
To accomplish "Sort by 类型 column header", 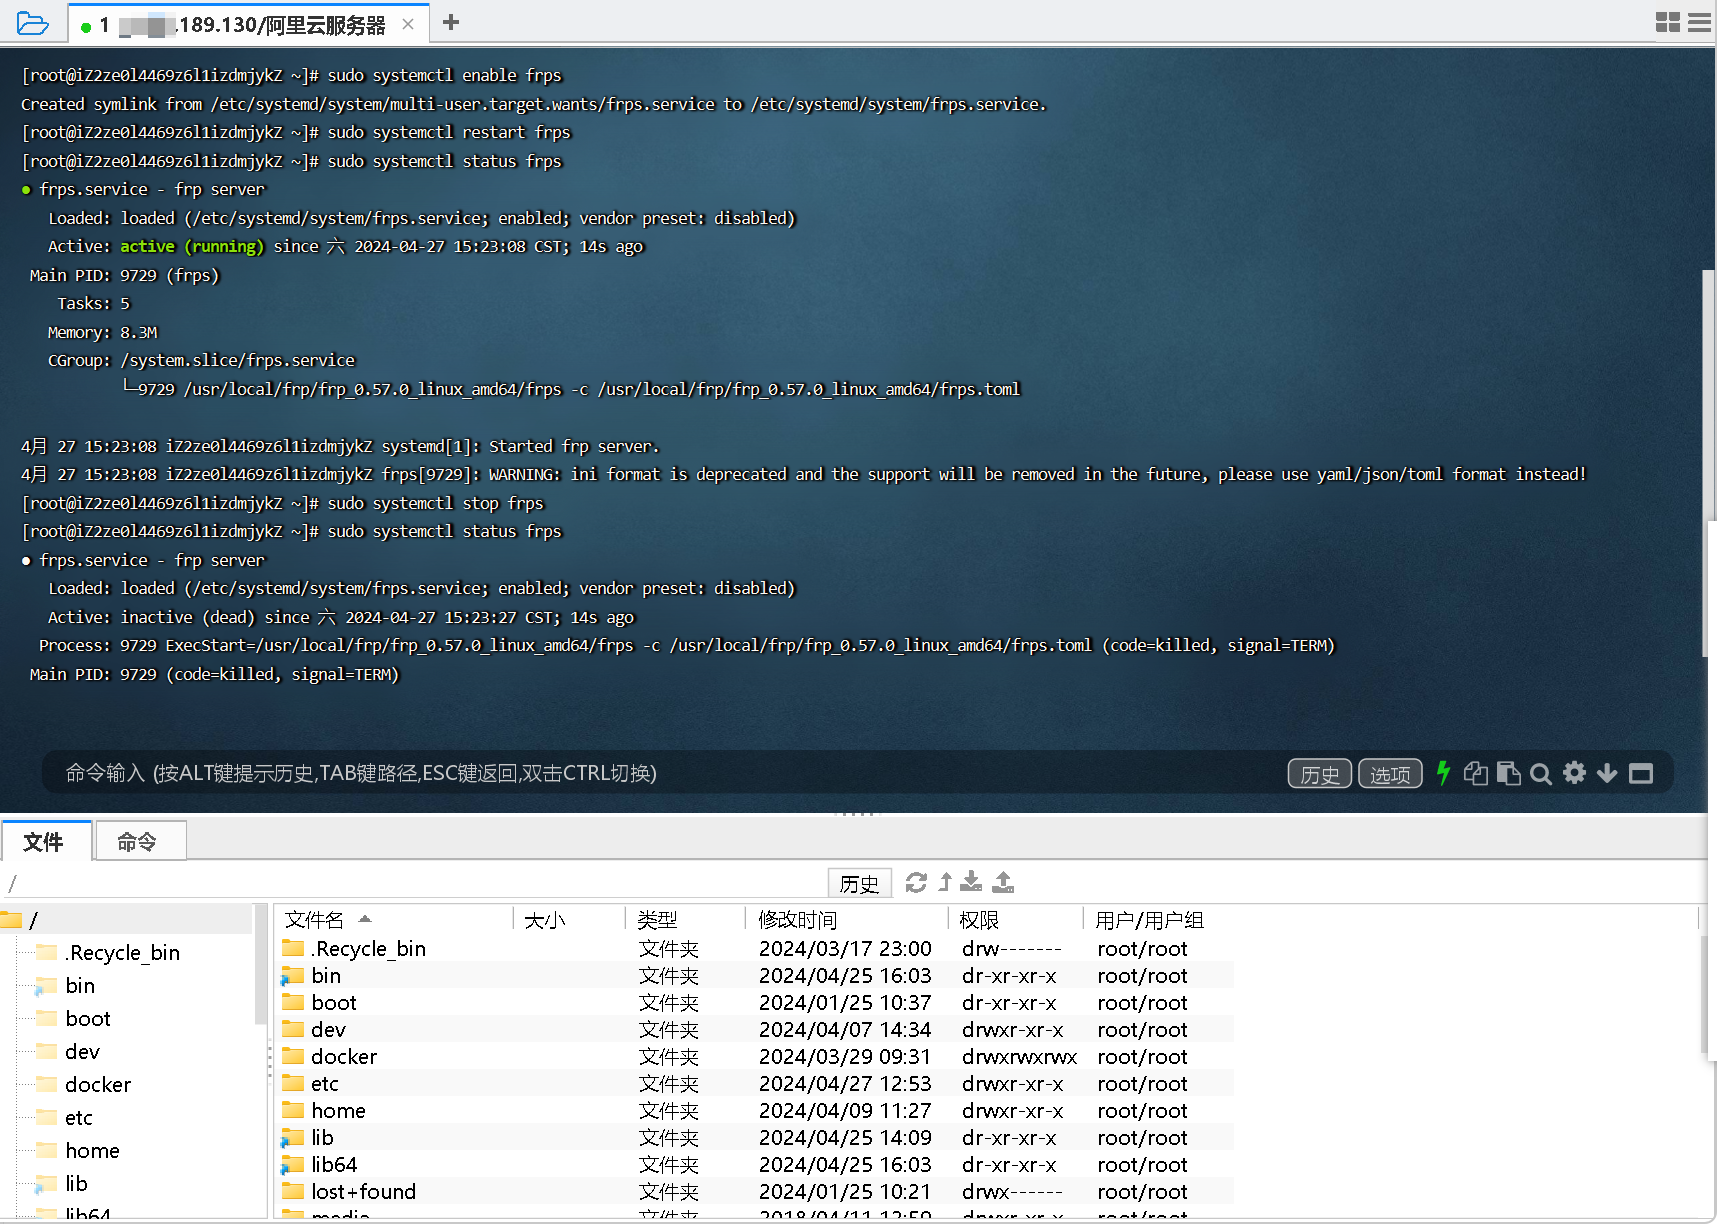I will tap(687, 919).
